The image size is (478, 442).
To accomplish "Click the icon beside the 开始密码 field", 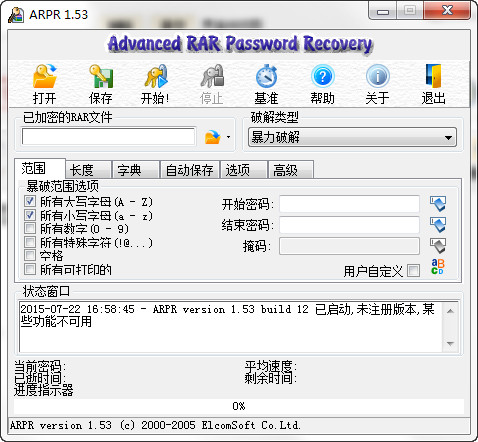I will 438,204.
